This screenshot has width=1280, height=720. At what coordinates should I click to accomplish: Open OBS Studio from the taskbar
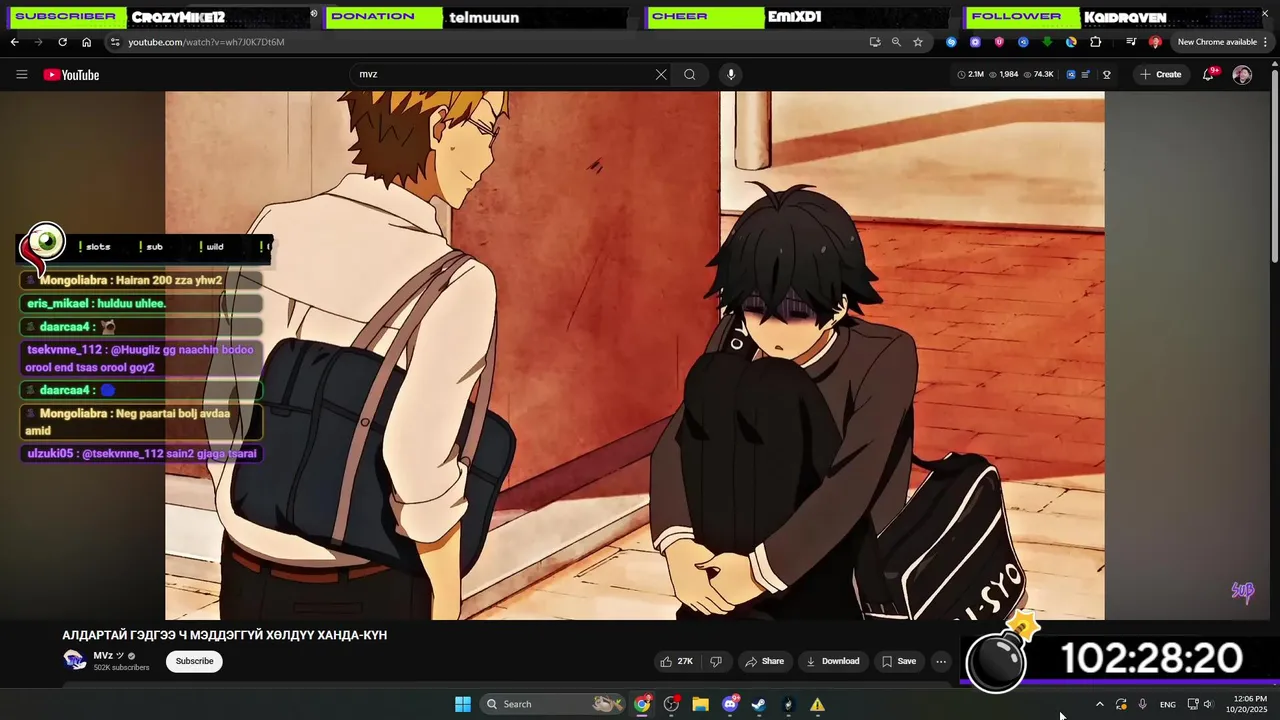[671, 704]
